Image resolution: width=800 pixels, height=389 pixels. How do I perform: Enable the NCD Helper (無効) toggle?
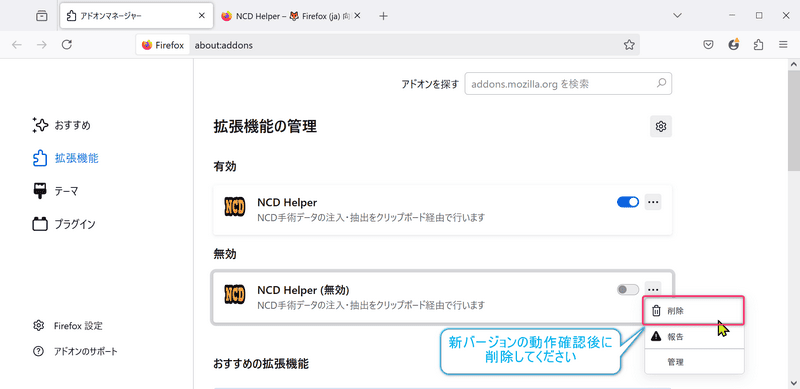(x=628, y=290)
